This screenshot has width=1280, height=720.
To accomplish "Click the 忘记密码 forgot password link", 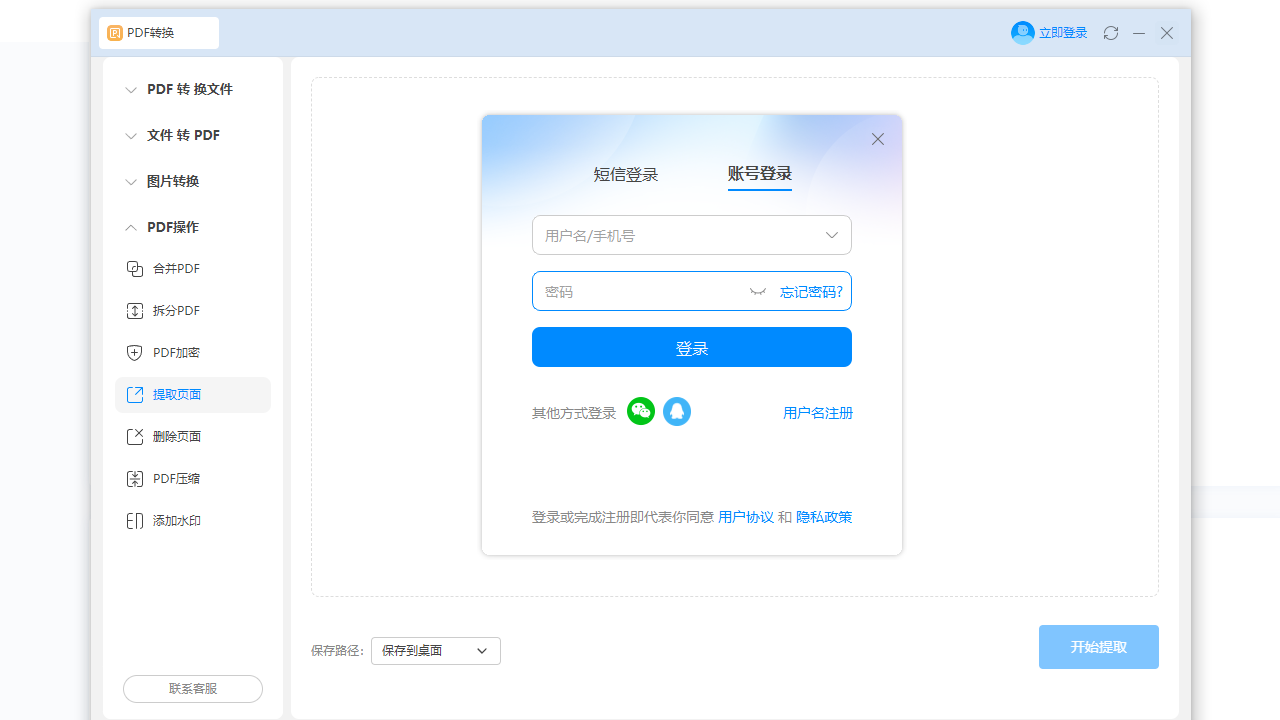I will (x=811, y=291).
